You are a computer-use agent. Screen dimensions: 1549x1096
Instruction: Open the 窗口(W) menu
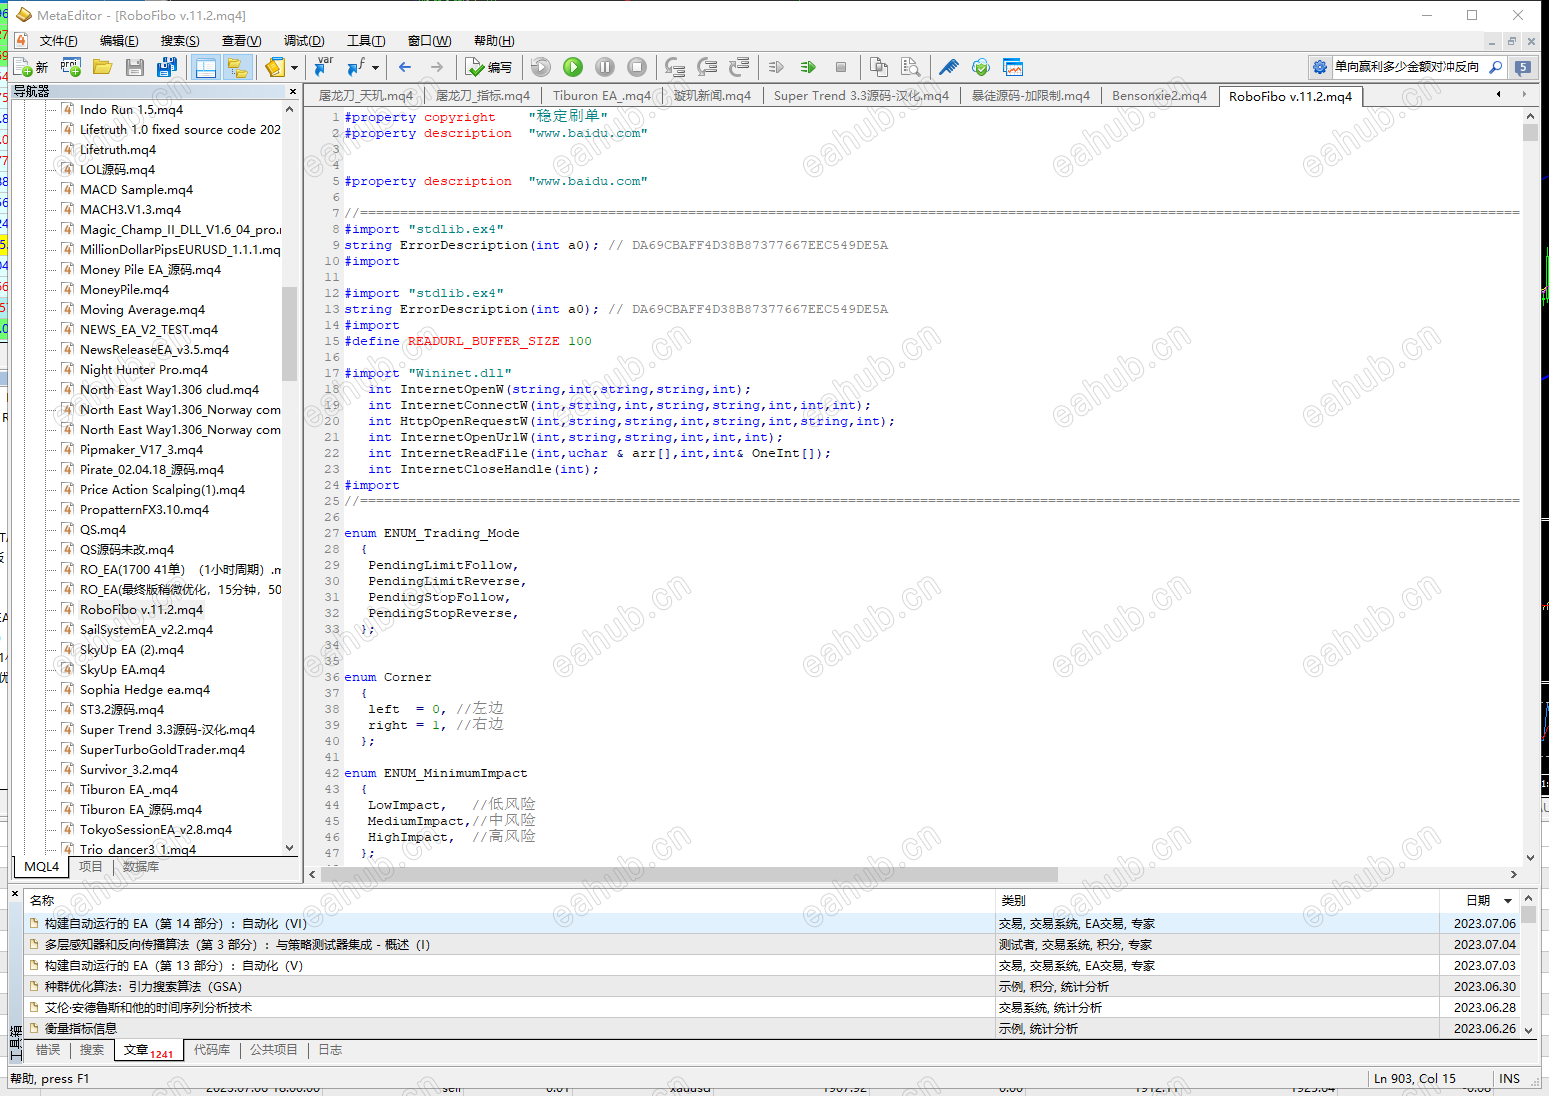[x=429, y=41]
